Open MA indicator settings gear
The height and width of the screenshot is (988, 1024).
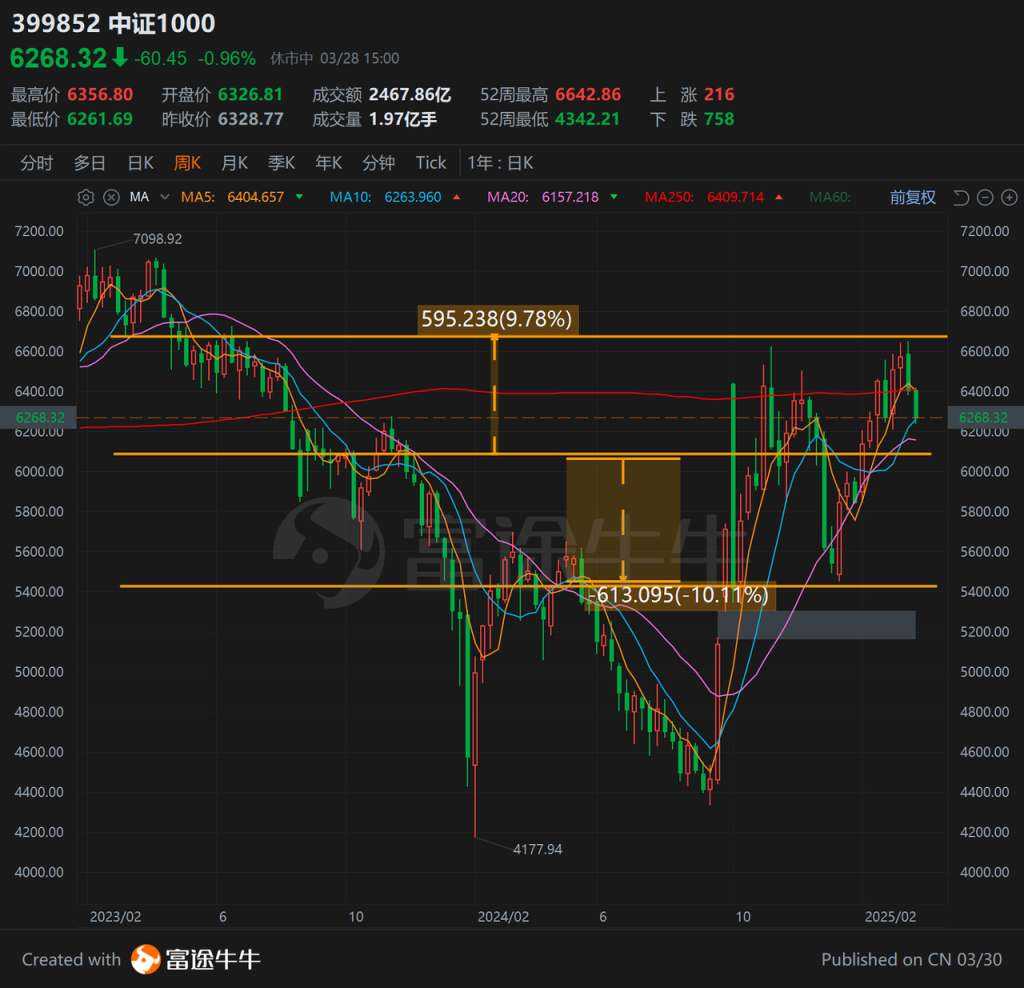click(86, 197)
